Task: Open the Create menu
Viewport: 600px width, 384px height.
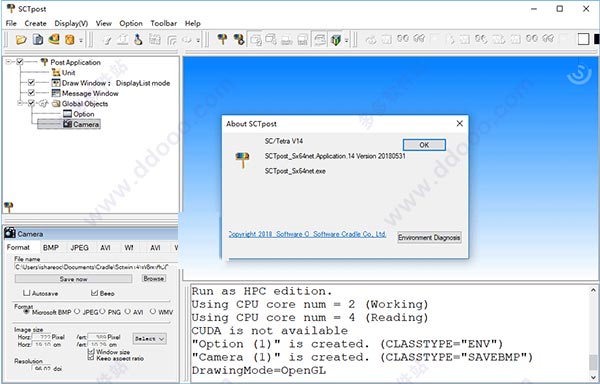Action: coord(35,23)
